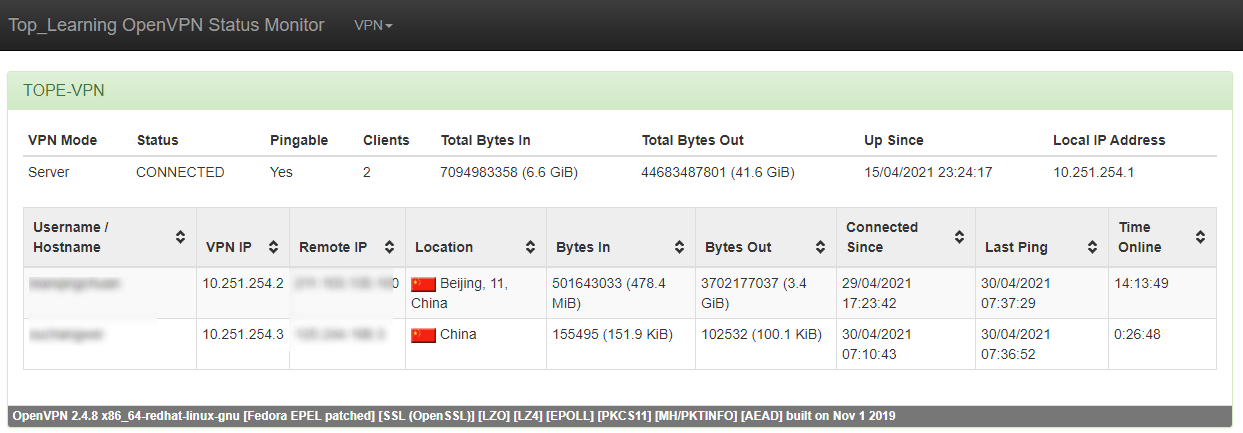This screenshot has height=433, width=1243.
Task: Select the 10.251.254.3 VPN IP cell
Action: 243,334
